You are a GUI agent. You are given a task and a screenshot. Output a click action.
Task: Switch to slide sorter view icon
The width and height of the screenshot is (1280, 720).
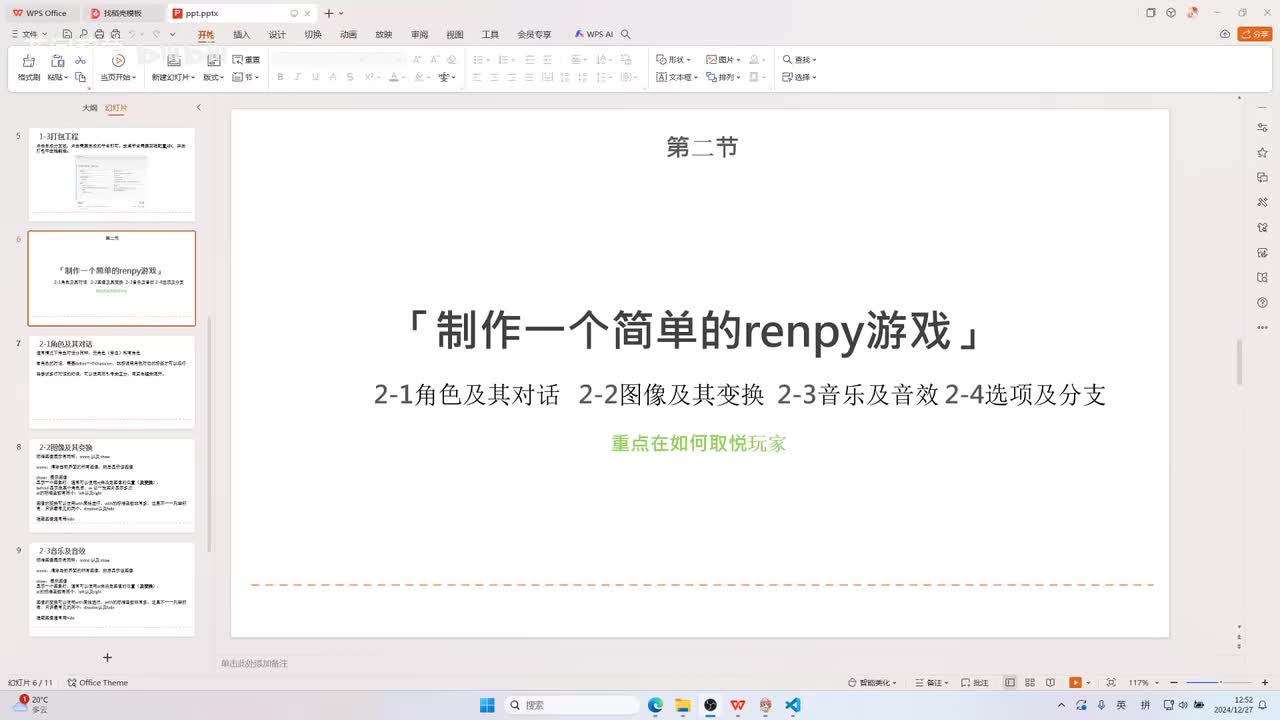pos(1030,682)
